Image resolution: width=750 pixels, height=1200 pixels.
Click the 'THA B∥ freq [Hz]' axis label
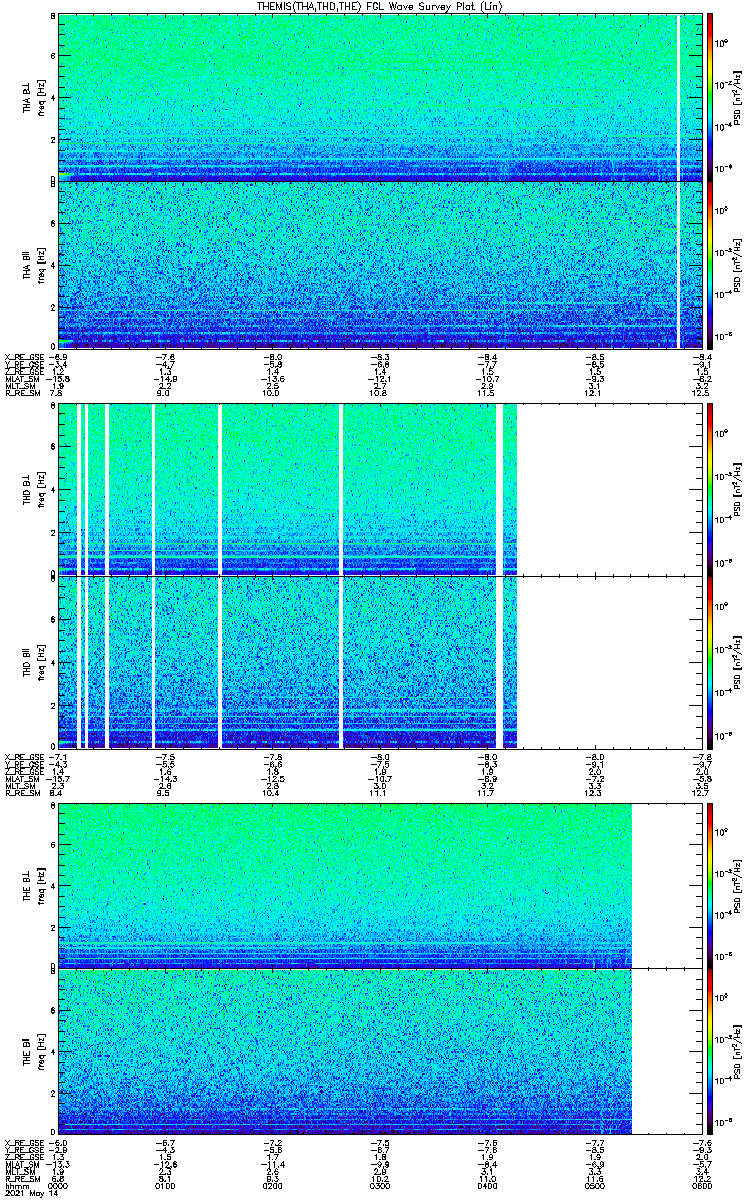click(34, 265)
